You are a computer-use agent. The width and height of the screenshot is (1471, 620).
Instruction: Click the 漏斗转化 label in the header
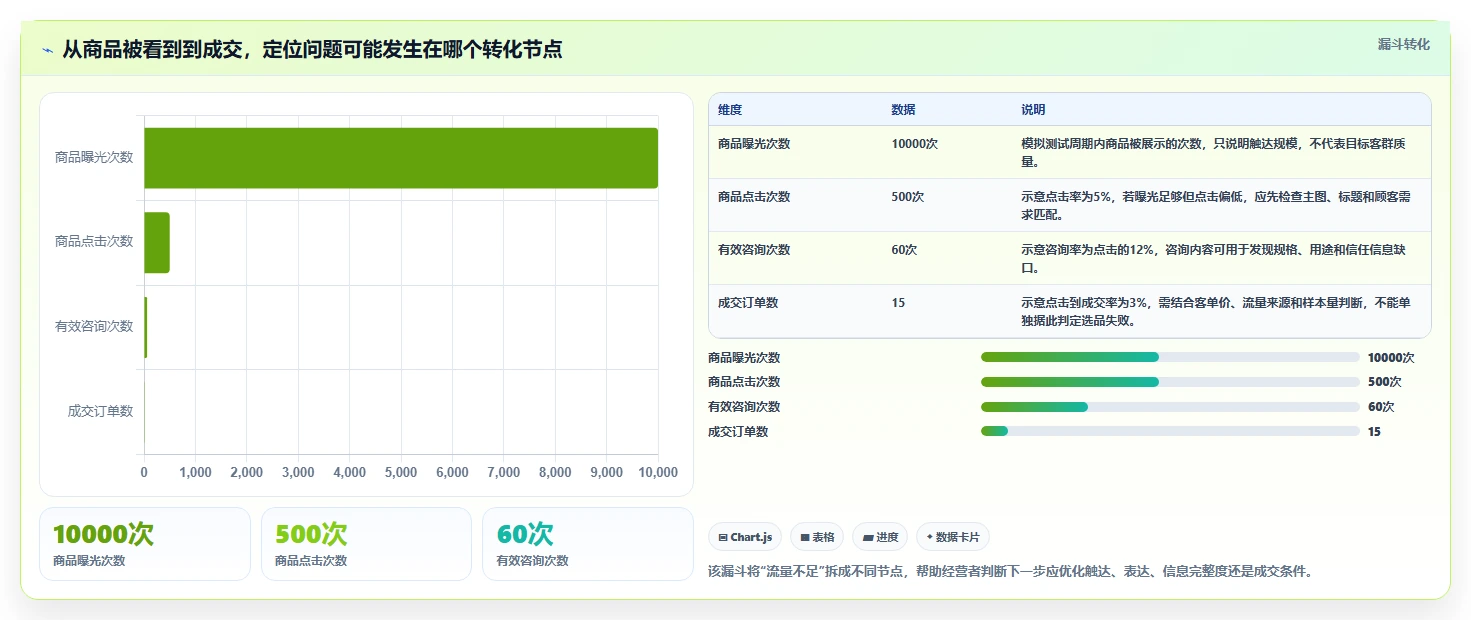[1404, 44]
